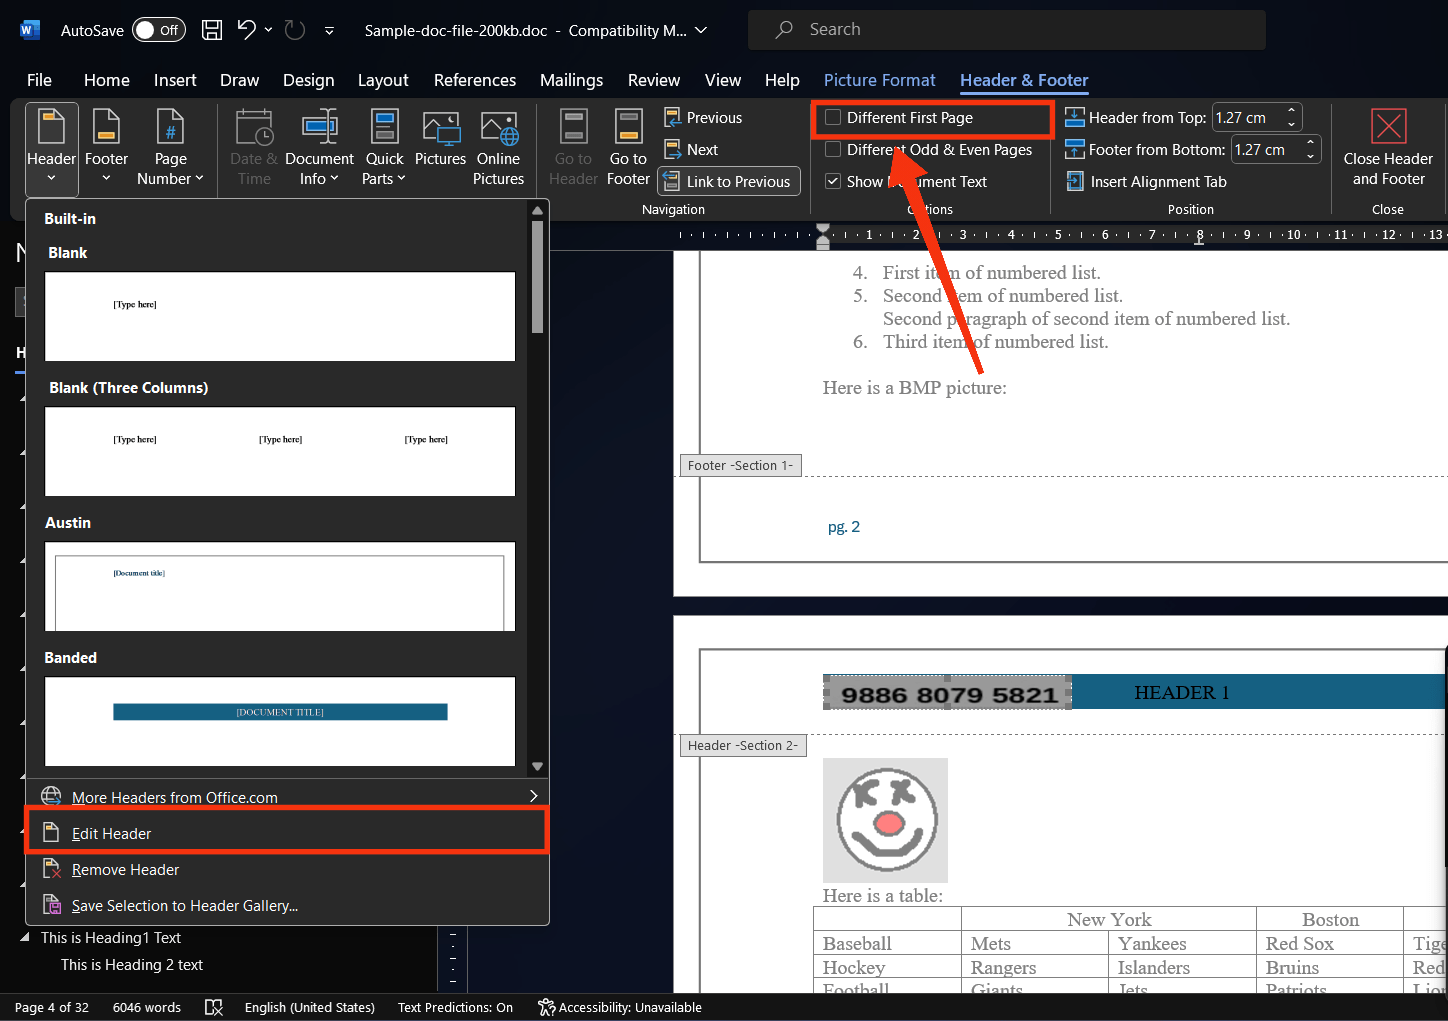Close Header and Footer view
Screen dimensions: 1448x1021
(x=1388, y=148)
